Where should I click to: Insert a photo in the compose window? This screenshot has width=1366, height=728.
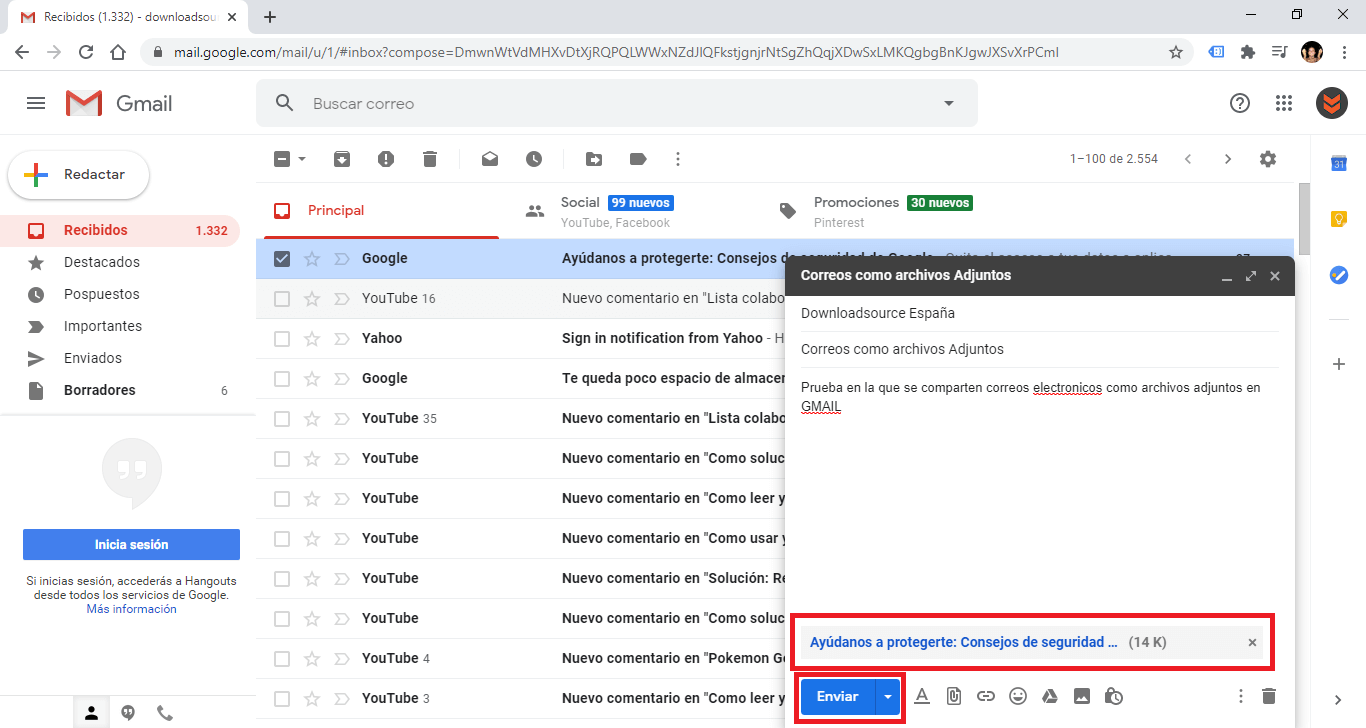tap(1082, 696)
